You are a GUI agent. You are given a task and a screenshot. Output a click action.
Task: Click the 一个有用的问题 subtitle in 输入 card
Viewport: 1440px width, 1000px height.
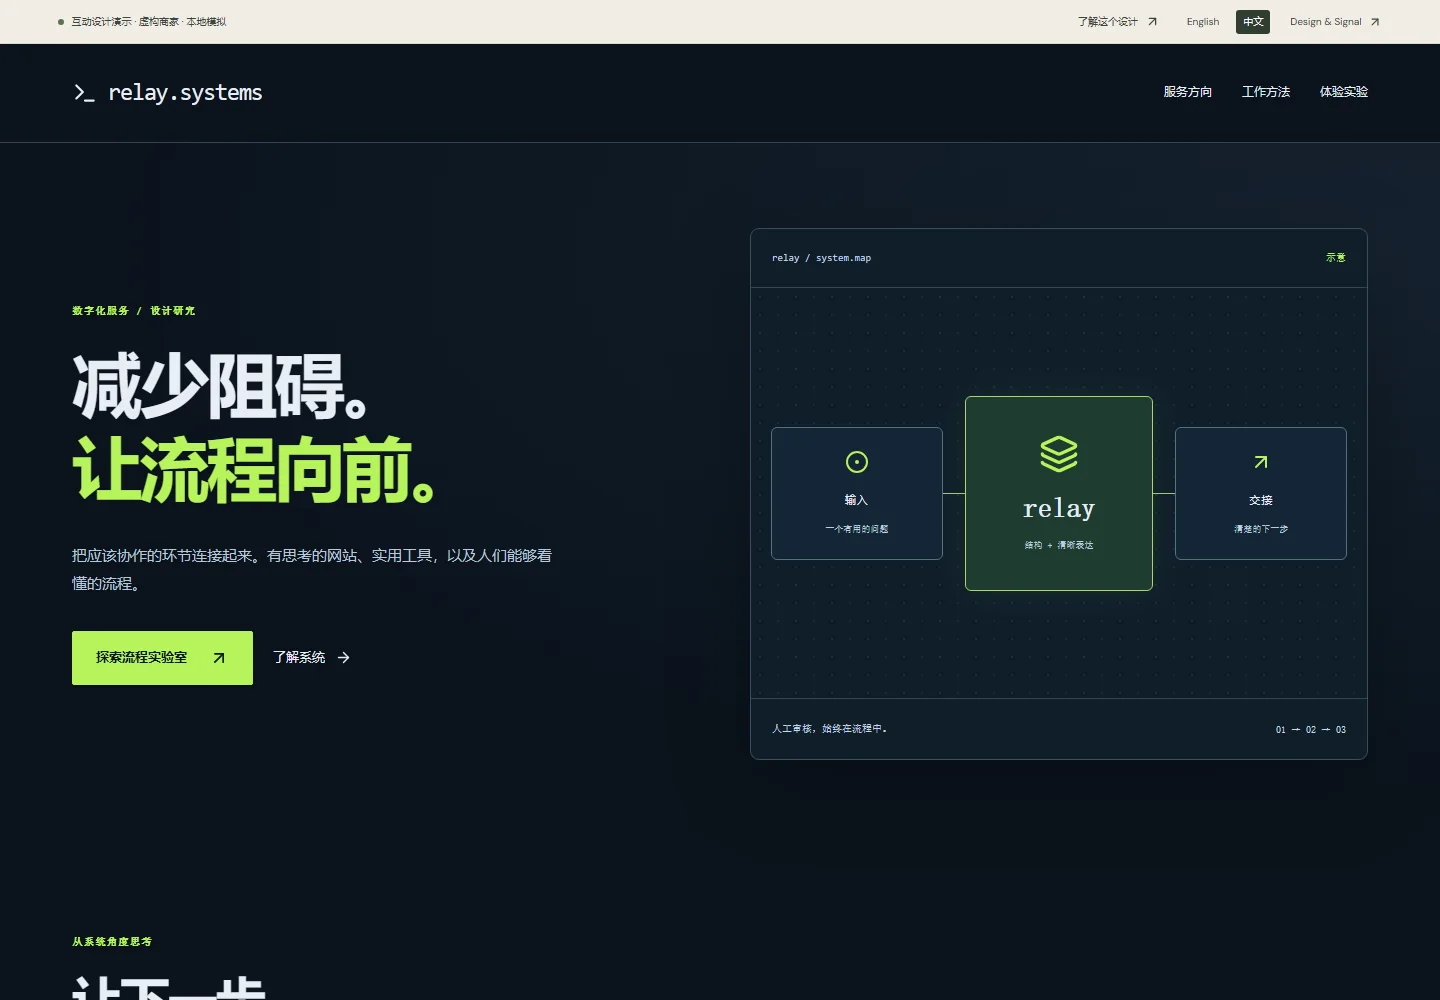tap(857, 529)
